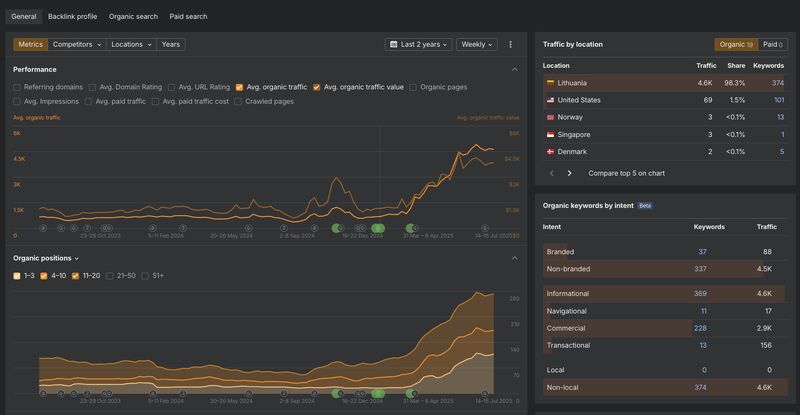Click the Norway flag icon
The width and height of the screenshot is (800, 415).
click(550, 117)
